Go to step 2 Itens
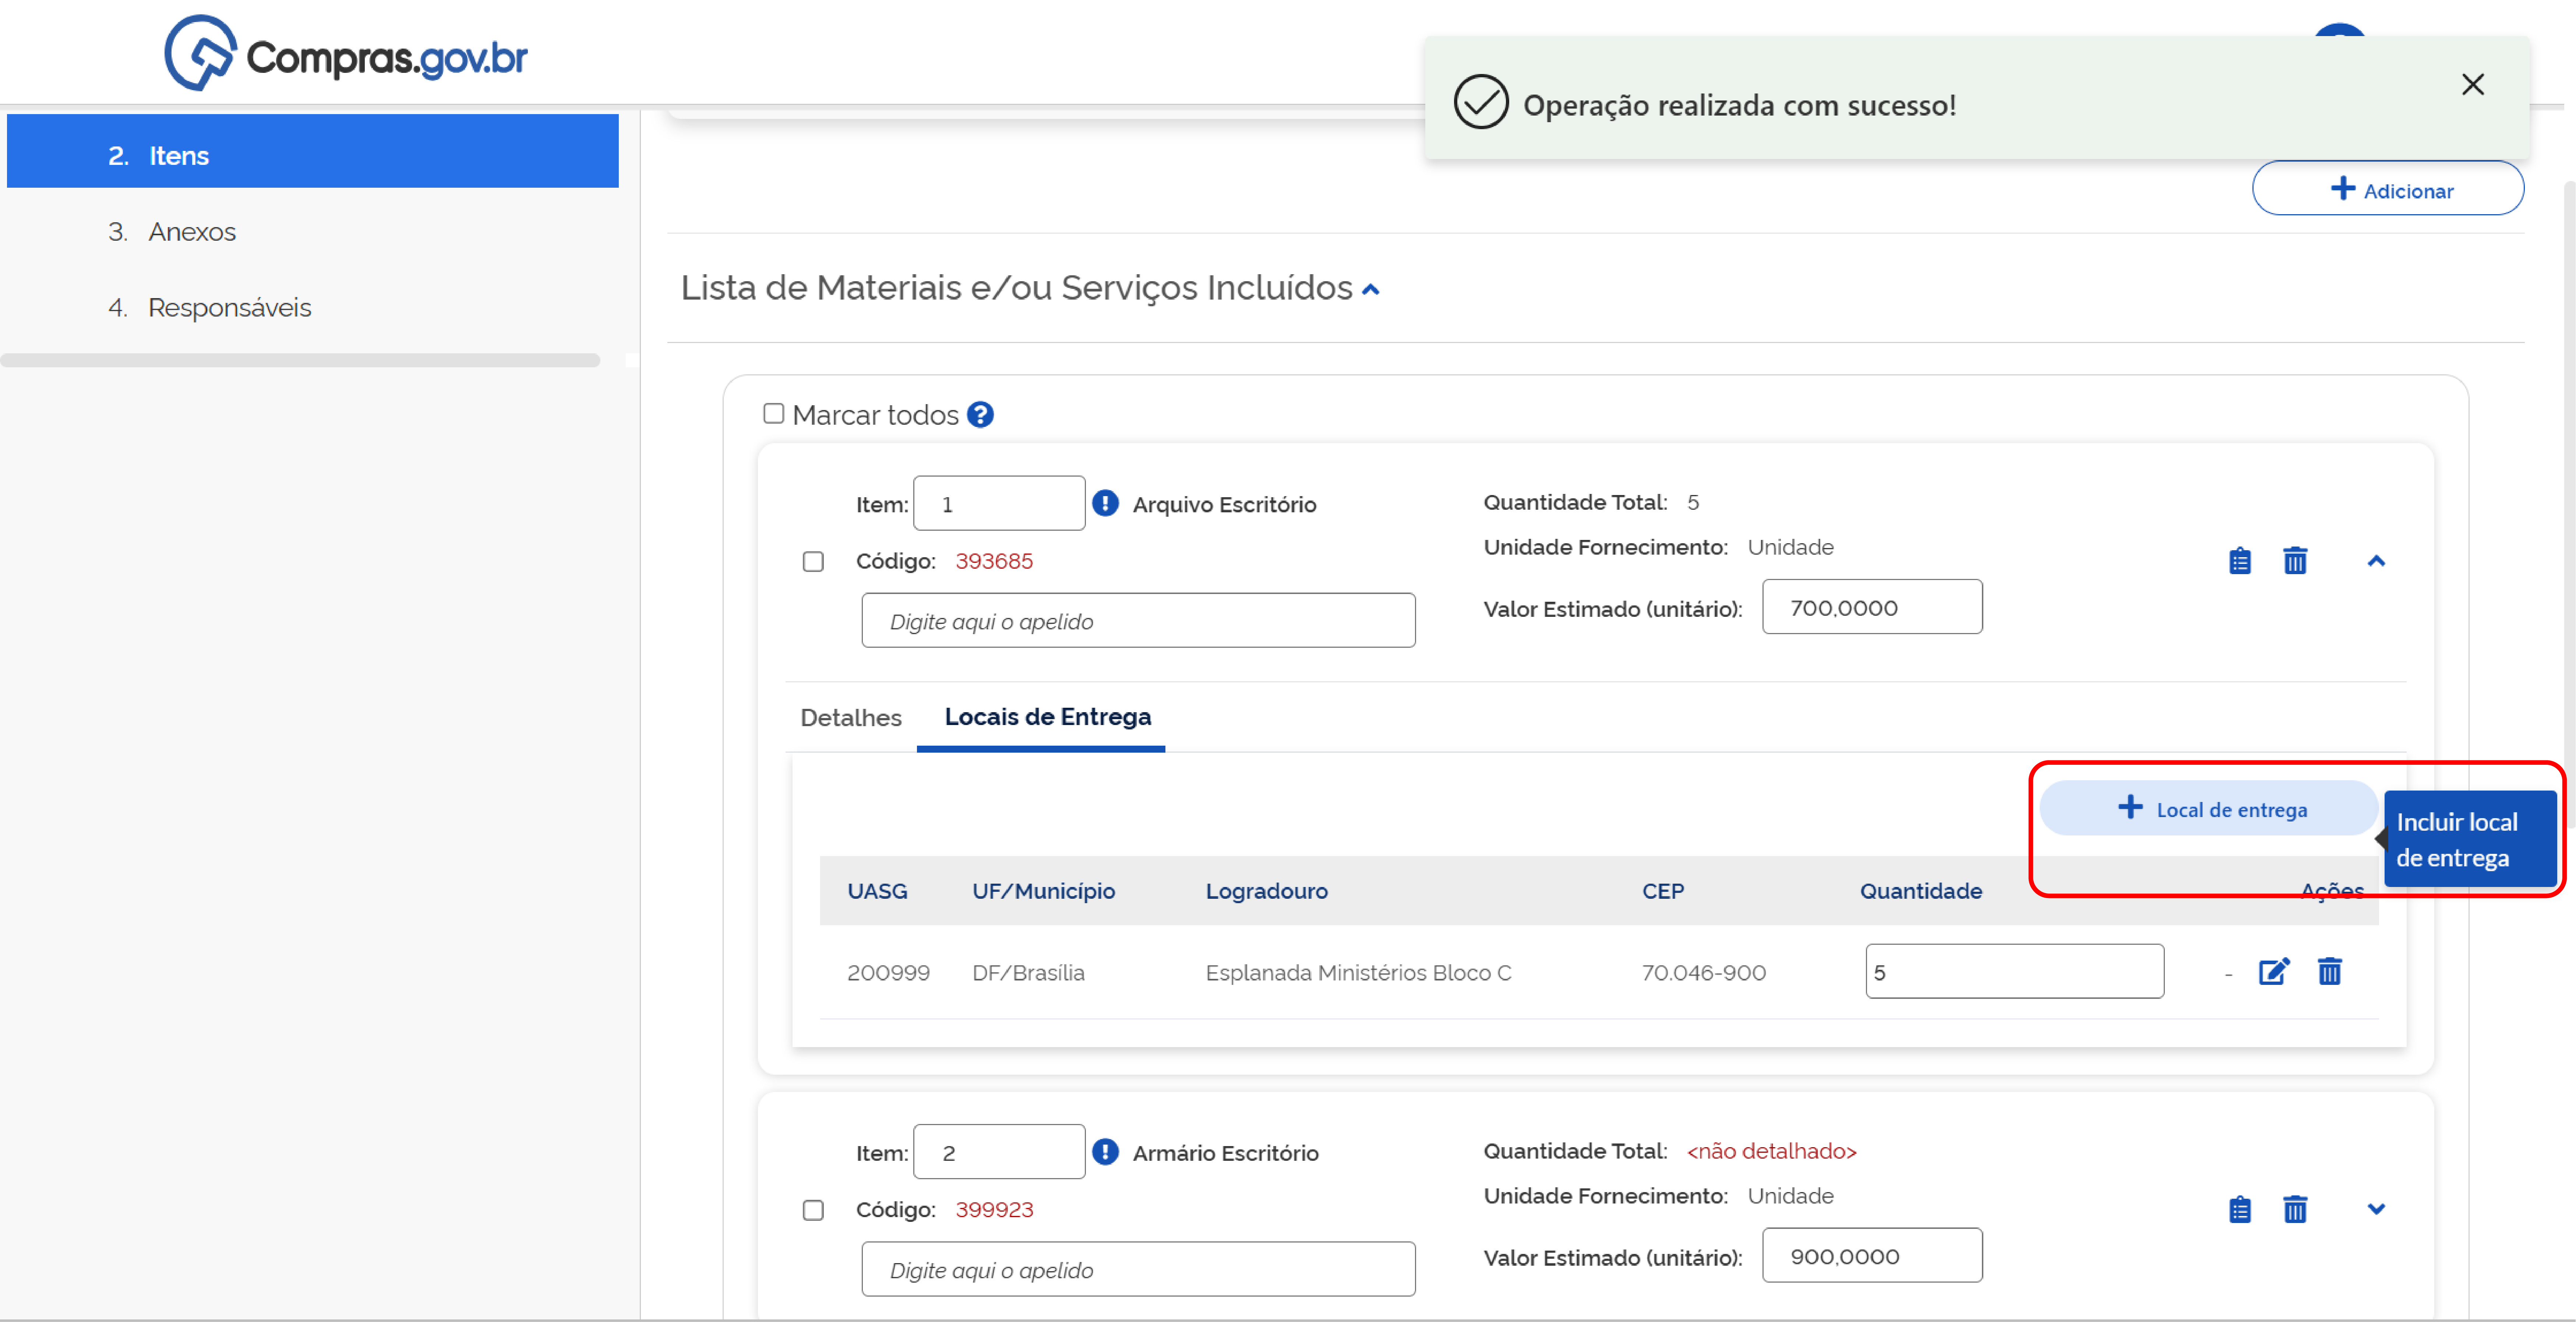 tap(312, 151)
